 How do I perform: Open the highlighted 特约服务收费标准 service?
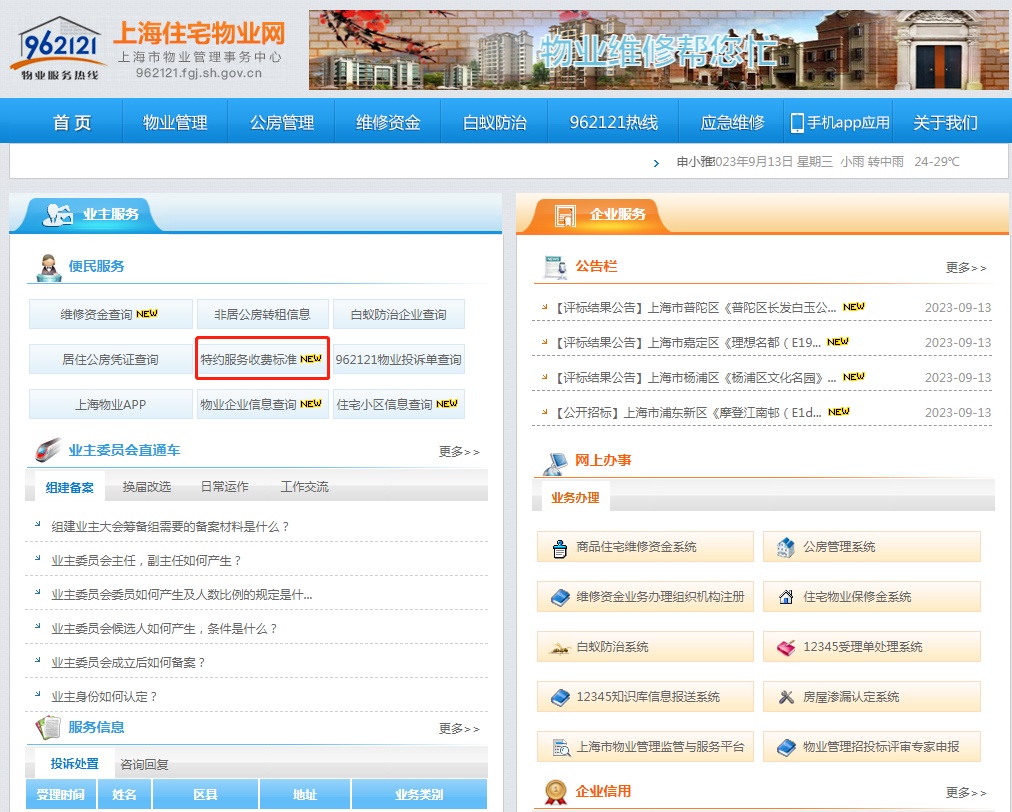(262, 358)
